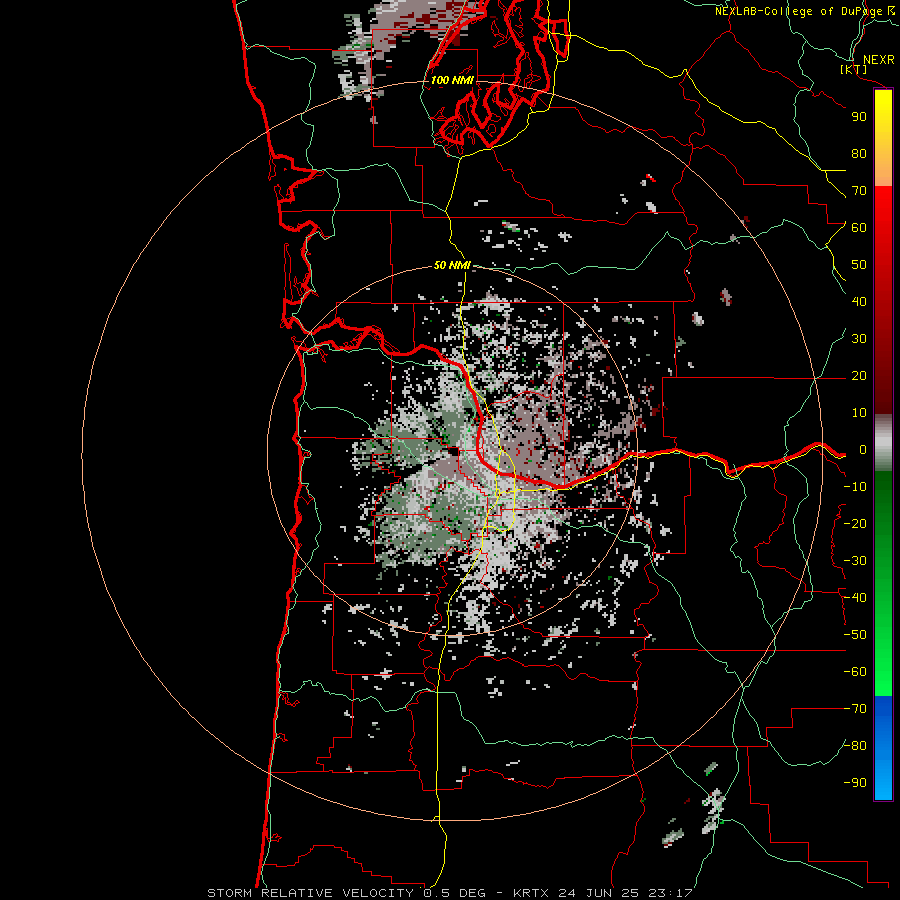Click the 10 value on the velocity scale
The width and height of the screenshot is (900, 900).
coord(859,413)
